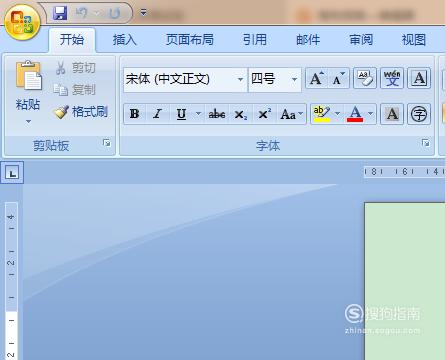Image resolution: width=445 pixels, height=360 pixels.
Task: Click the vertical ruler
Action: pos(11,281)
